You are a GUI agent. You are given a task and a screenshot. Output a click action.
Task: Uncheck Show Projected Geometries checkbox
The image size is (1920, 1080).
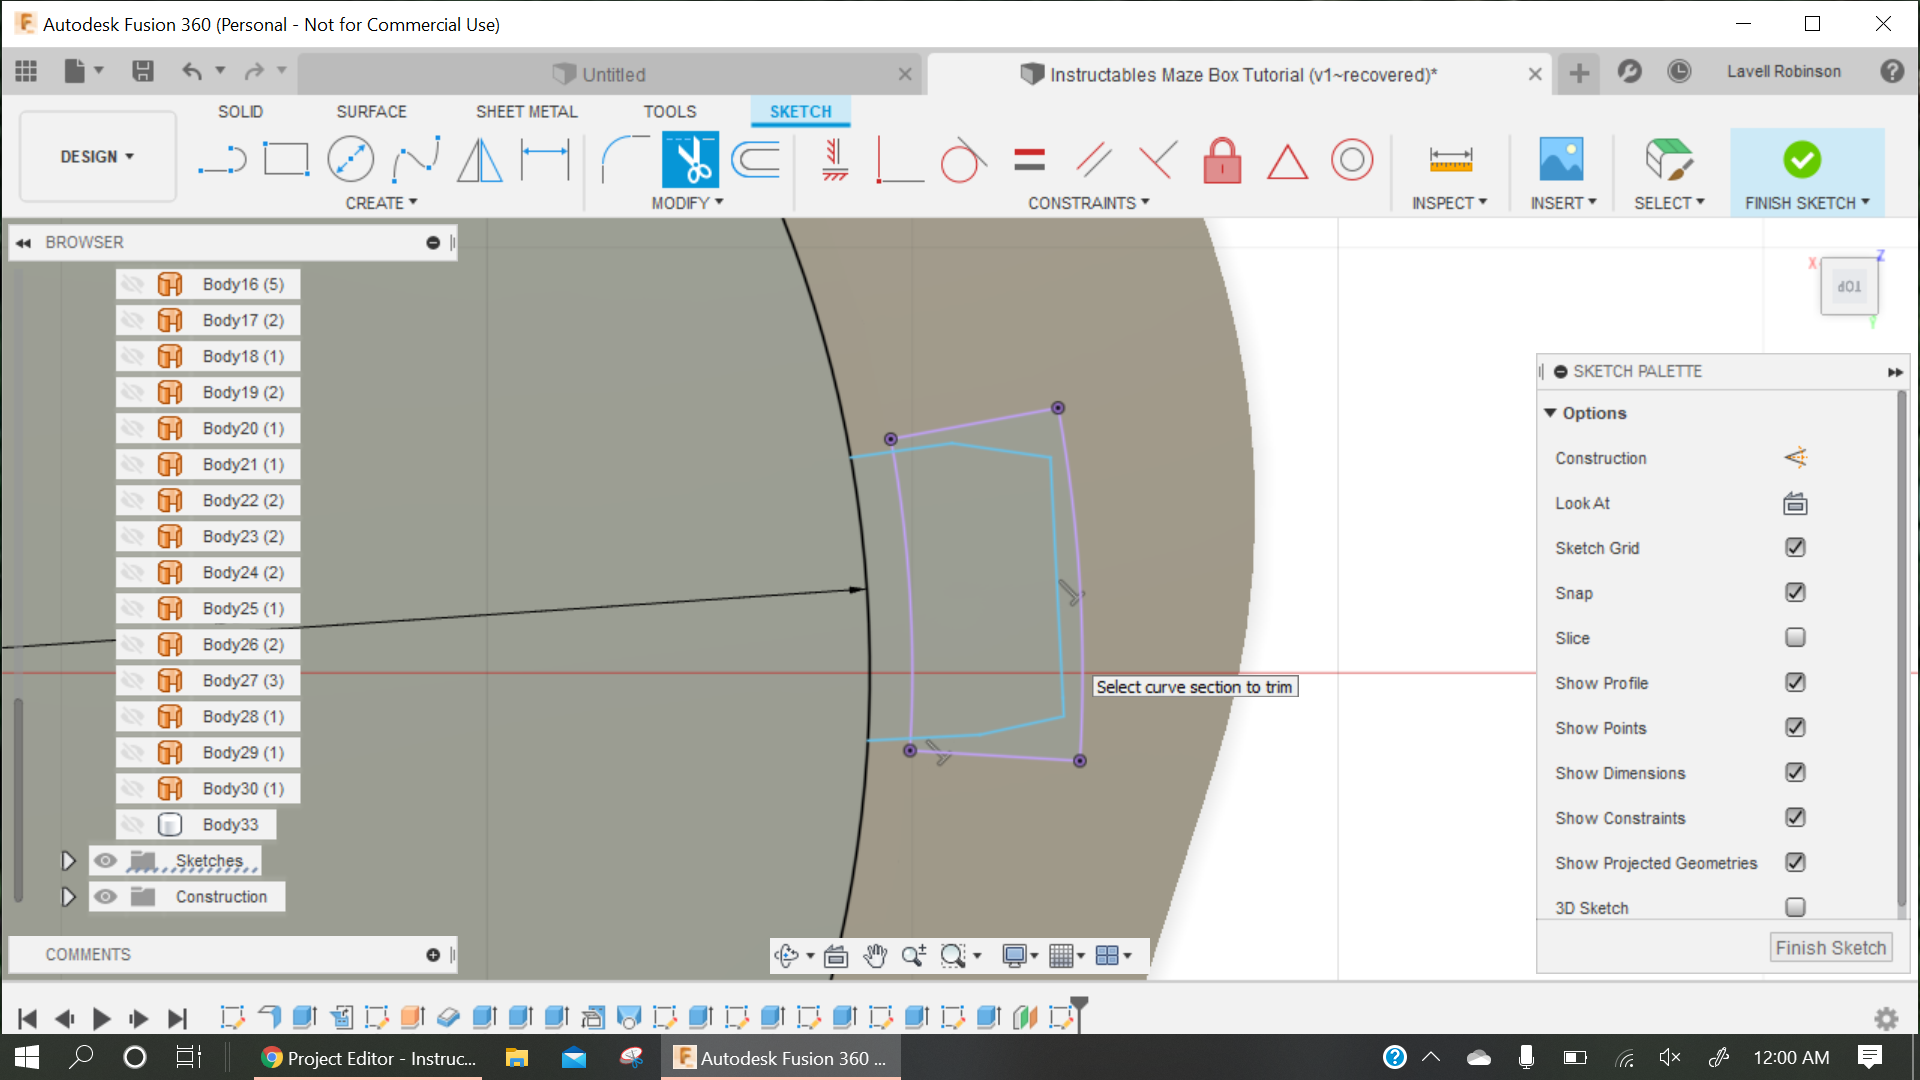(x=1795, y=863)
